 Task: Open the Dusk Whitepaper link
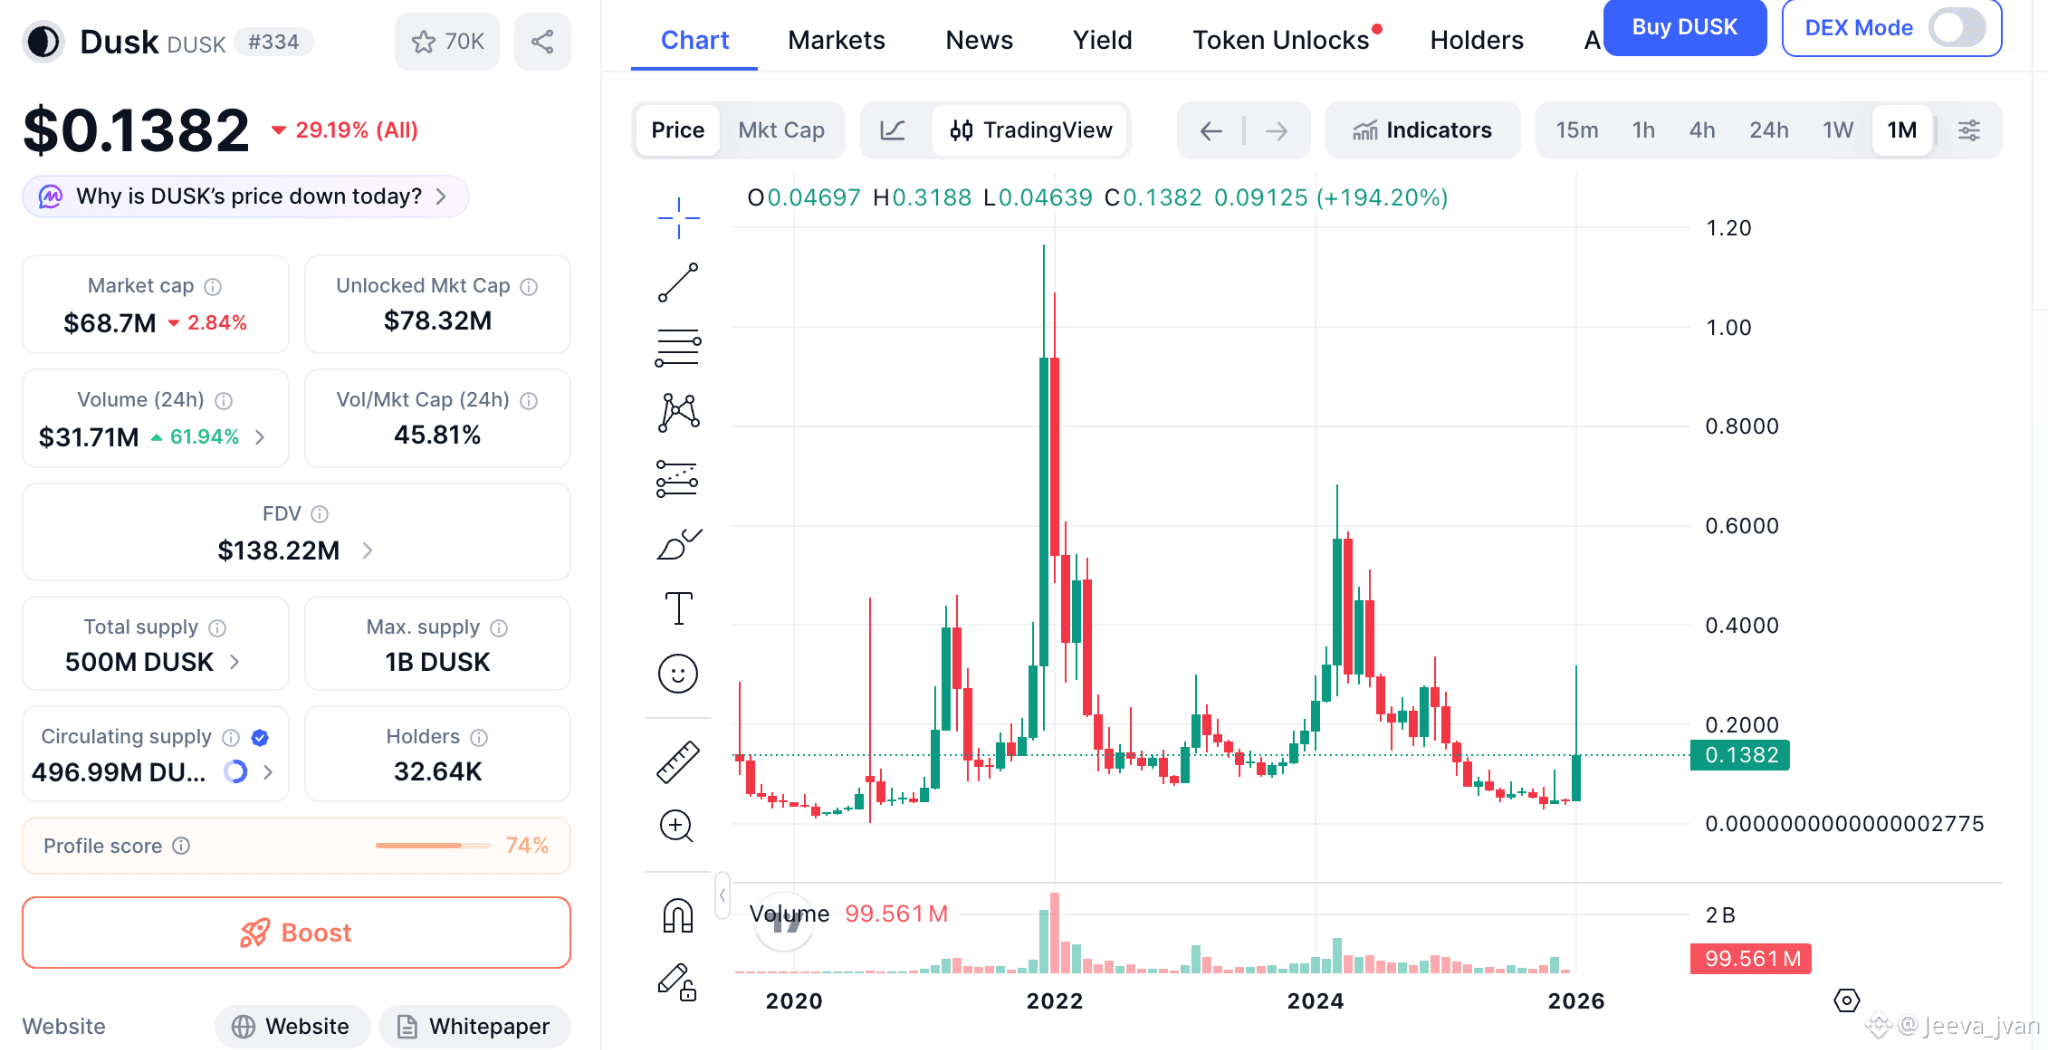(474, 1027)
